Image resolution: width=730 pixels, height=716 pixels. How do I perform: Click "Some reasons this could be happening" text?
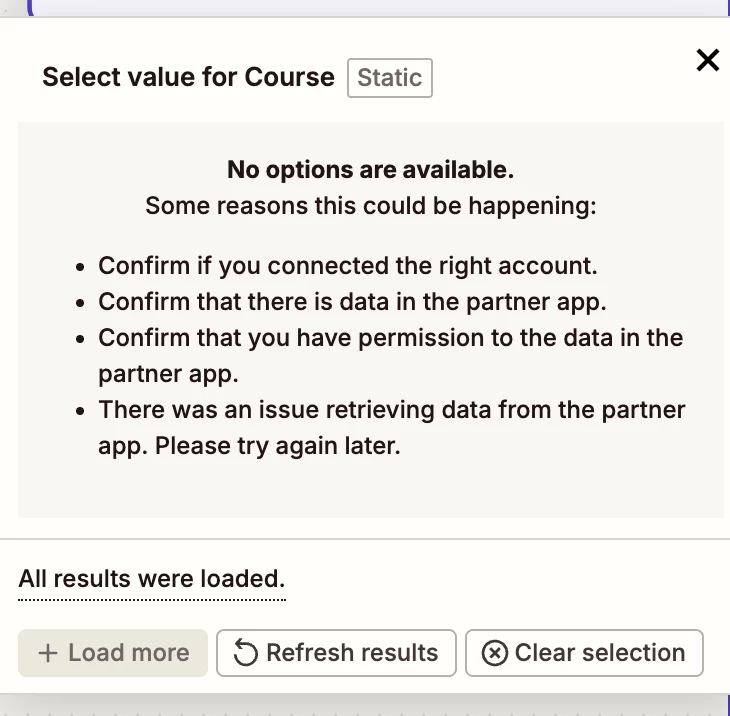pos(371,205)
